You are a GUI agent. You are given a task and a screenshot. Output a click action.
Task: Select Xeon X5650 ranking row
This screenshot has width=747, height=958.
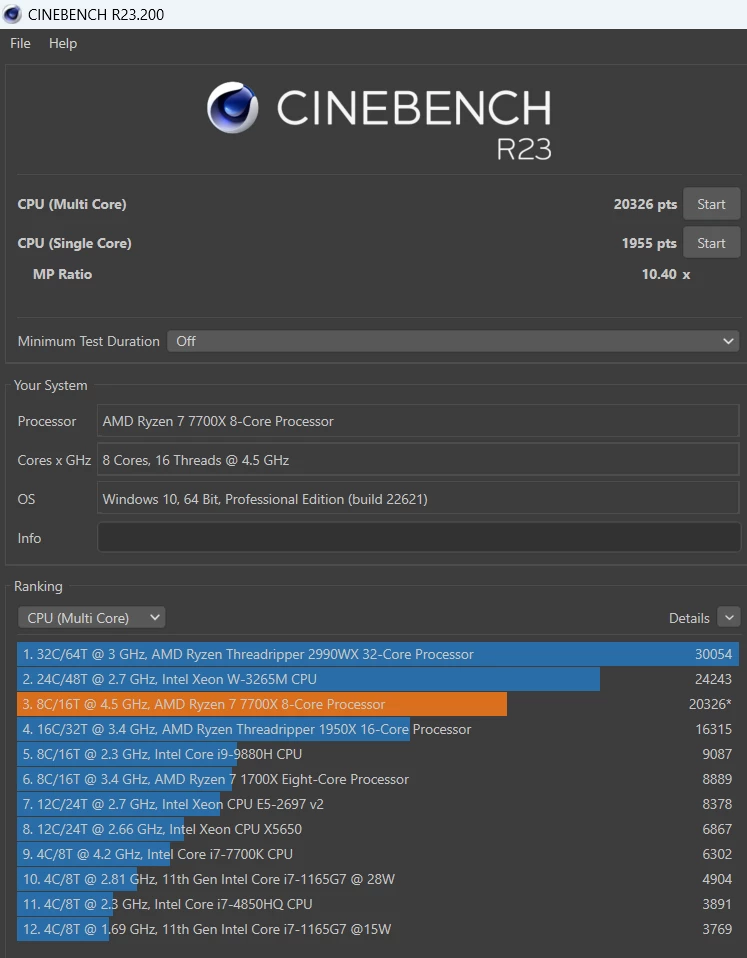click(x=378, y=830)
